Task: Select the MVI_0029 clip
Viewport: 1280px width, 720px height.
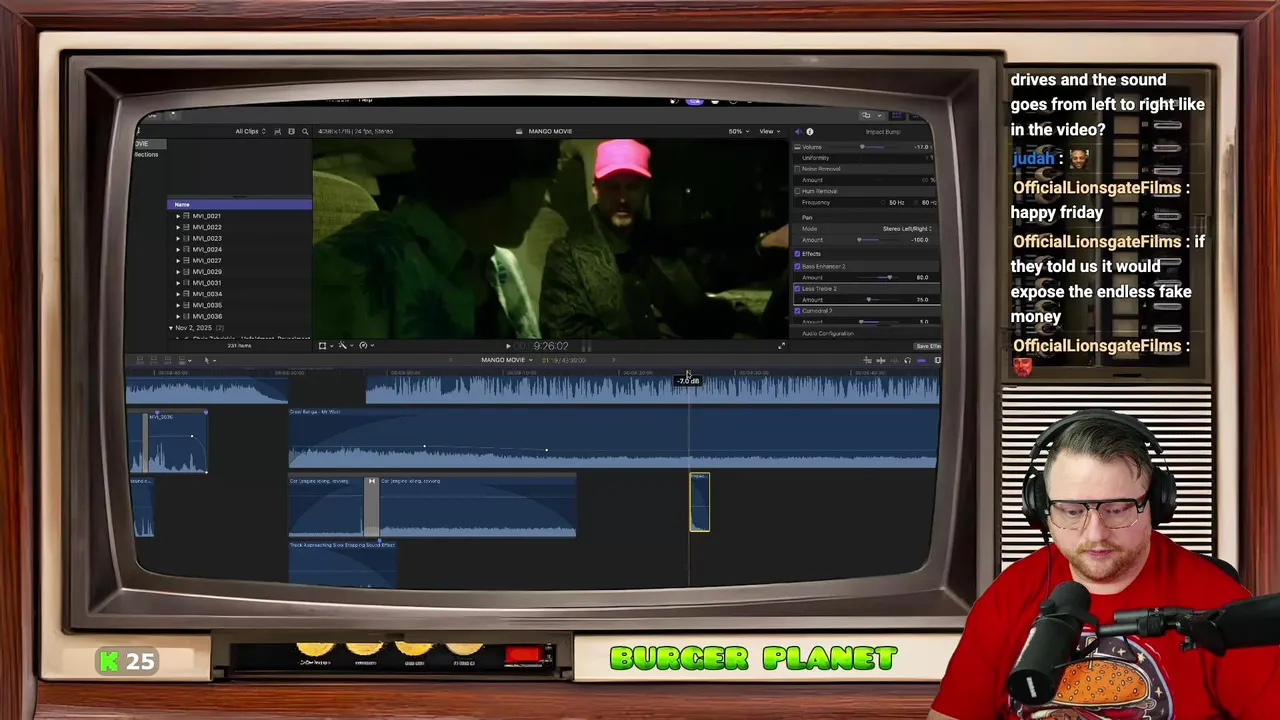Action: coord(207,272)
